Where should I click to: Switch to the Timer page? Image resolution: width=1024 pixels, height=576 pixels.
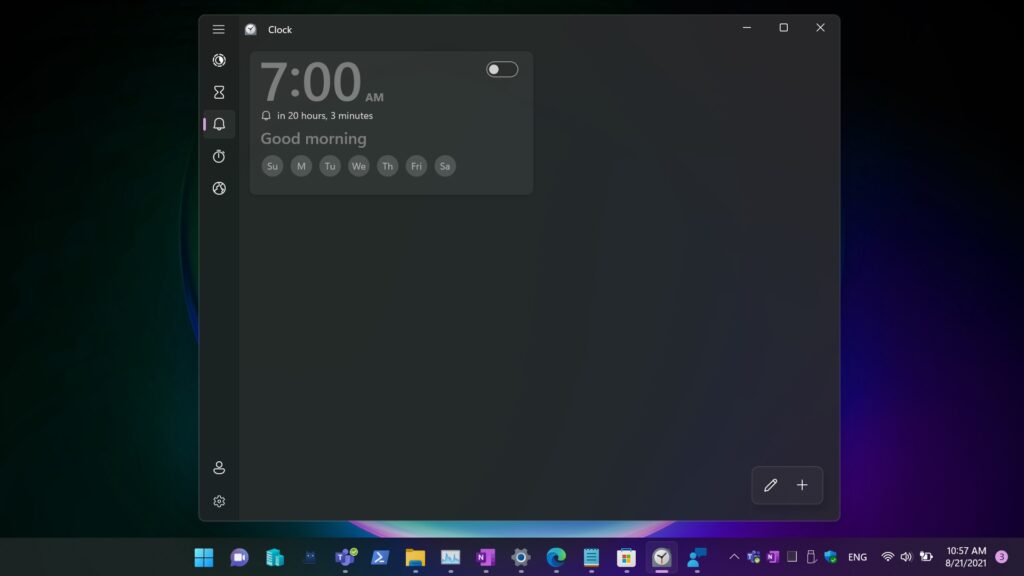click(x=219, y=93)
